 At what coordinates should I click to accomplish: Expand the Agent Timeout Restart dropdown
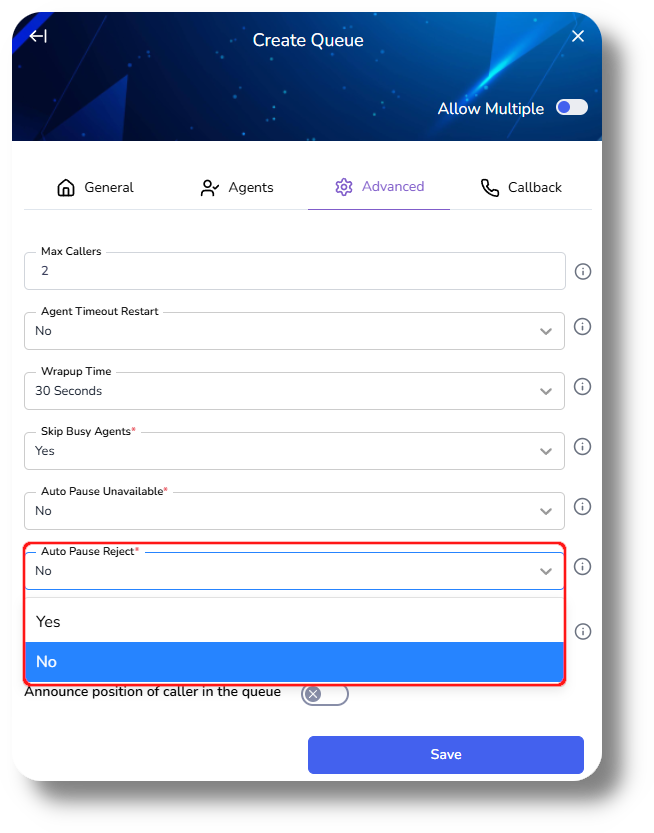pos(294,331)
